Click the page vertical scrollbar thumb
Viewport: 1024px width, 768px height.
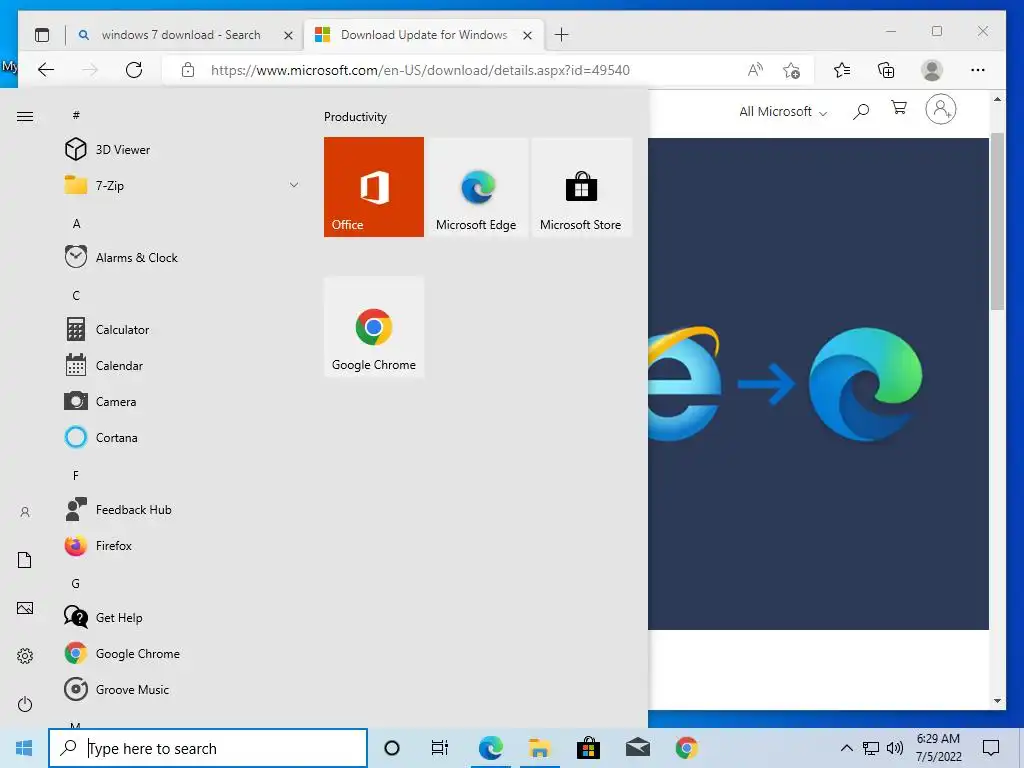pyautogui.click(x=997, y=222)
